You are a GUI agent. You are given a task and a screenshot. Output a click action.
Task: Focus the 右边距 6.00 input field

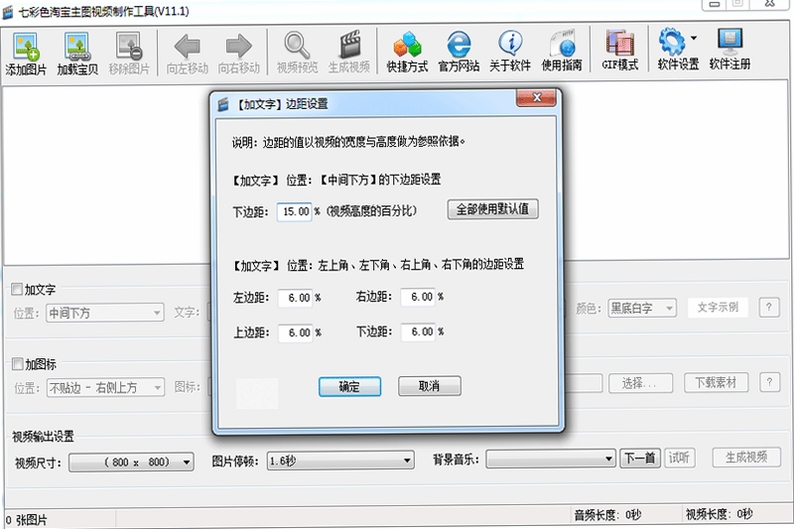418,297
